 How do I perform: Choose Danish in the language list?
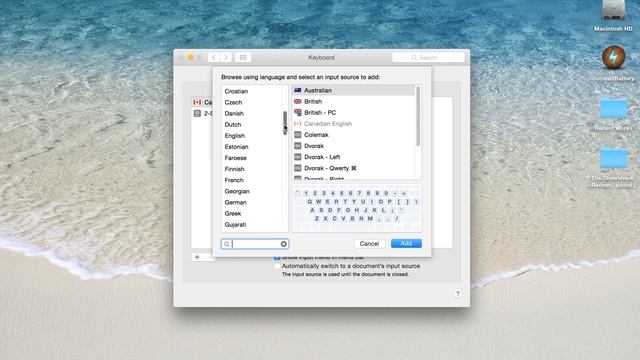(234, 113)
